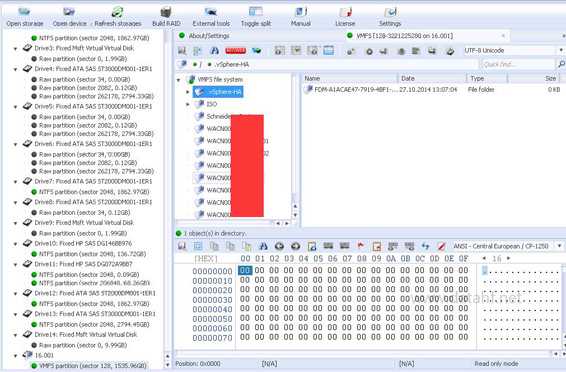
Task: Click the binoculars Find icon in the hex viewer toolbar
Action: 263,246
